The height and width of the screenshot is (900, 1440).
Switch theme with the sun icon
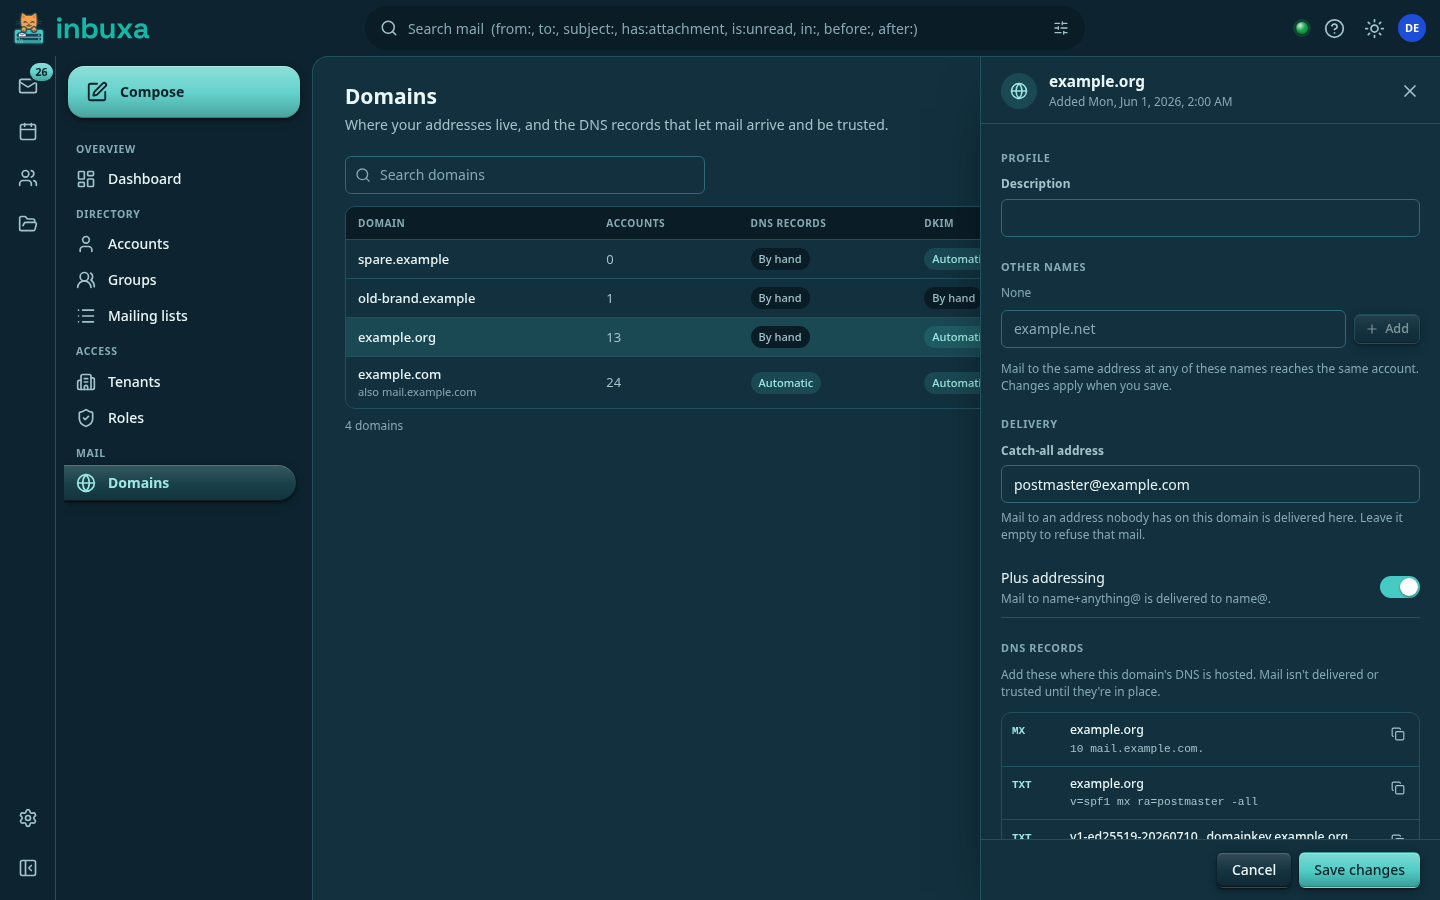(x=1374, y=28)
